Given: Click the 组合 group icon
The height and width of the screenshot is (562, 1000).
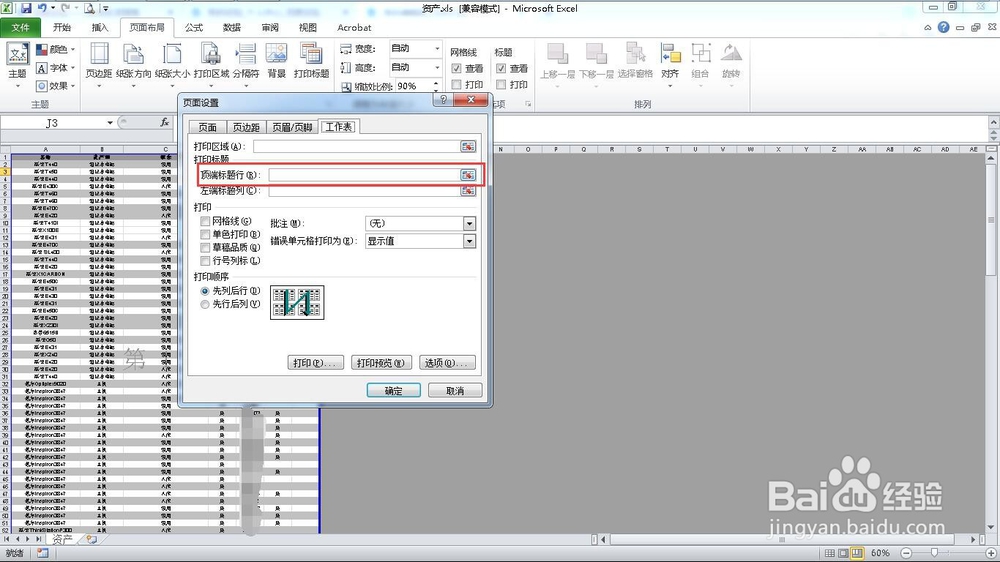Looking at the screenshot, I should [x=700, y=55].
